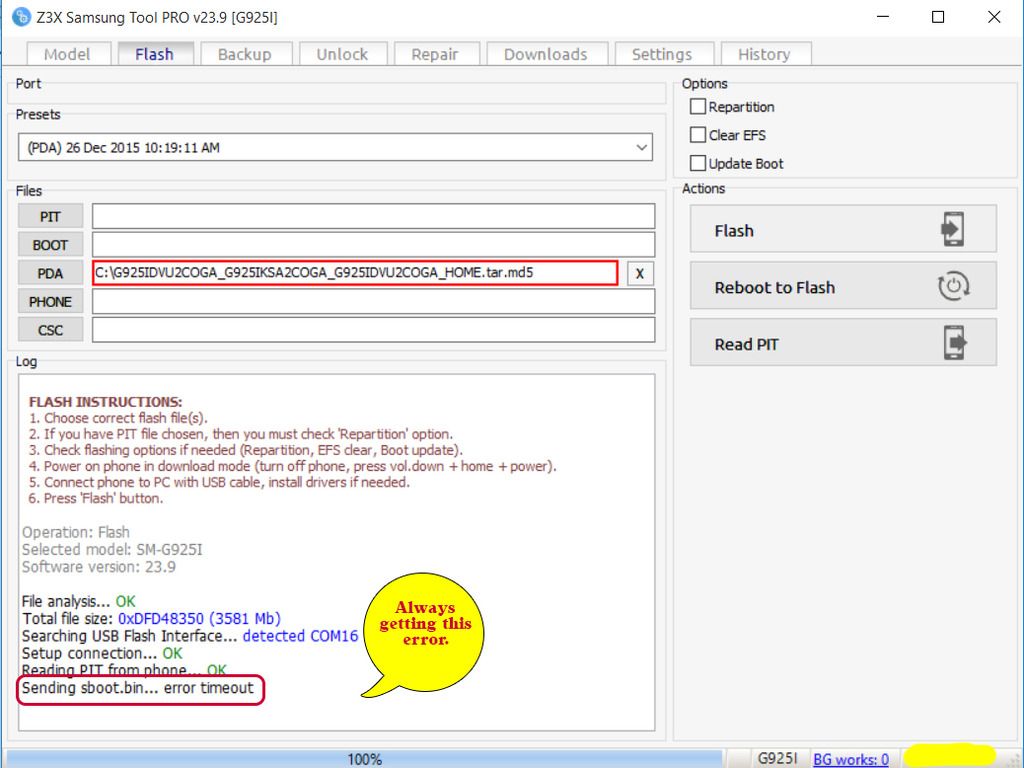Click the Z3X app logo icon
This screenshot has height=768, width=1024.
tap(21, 17)
